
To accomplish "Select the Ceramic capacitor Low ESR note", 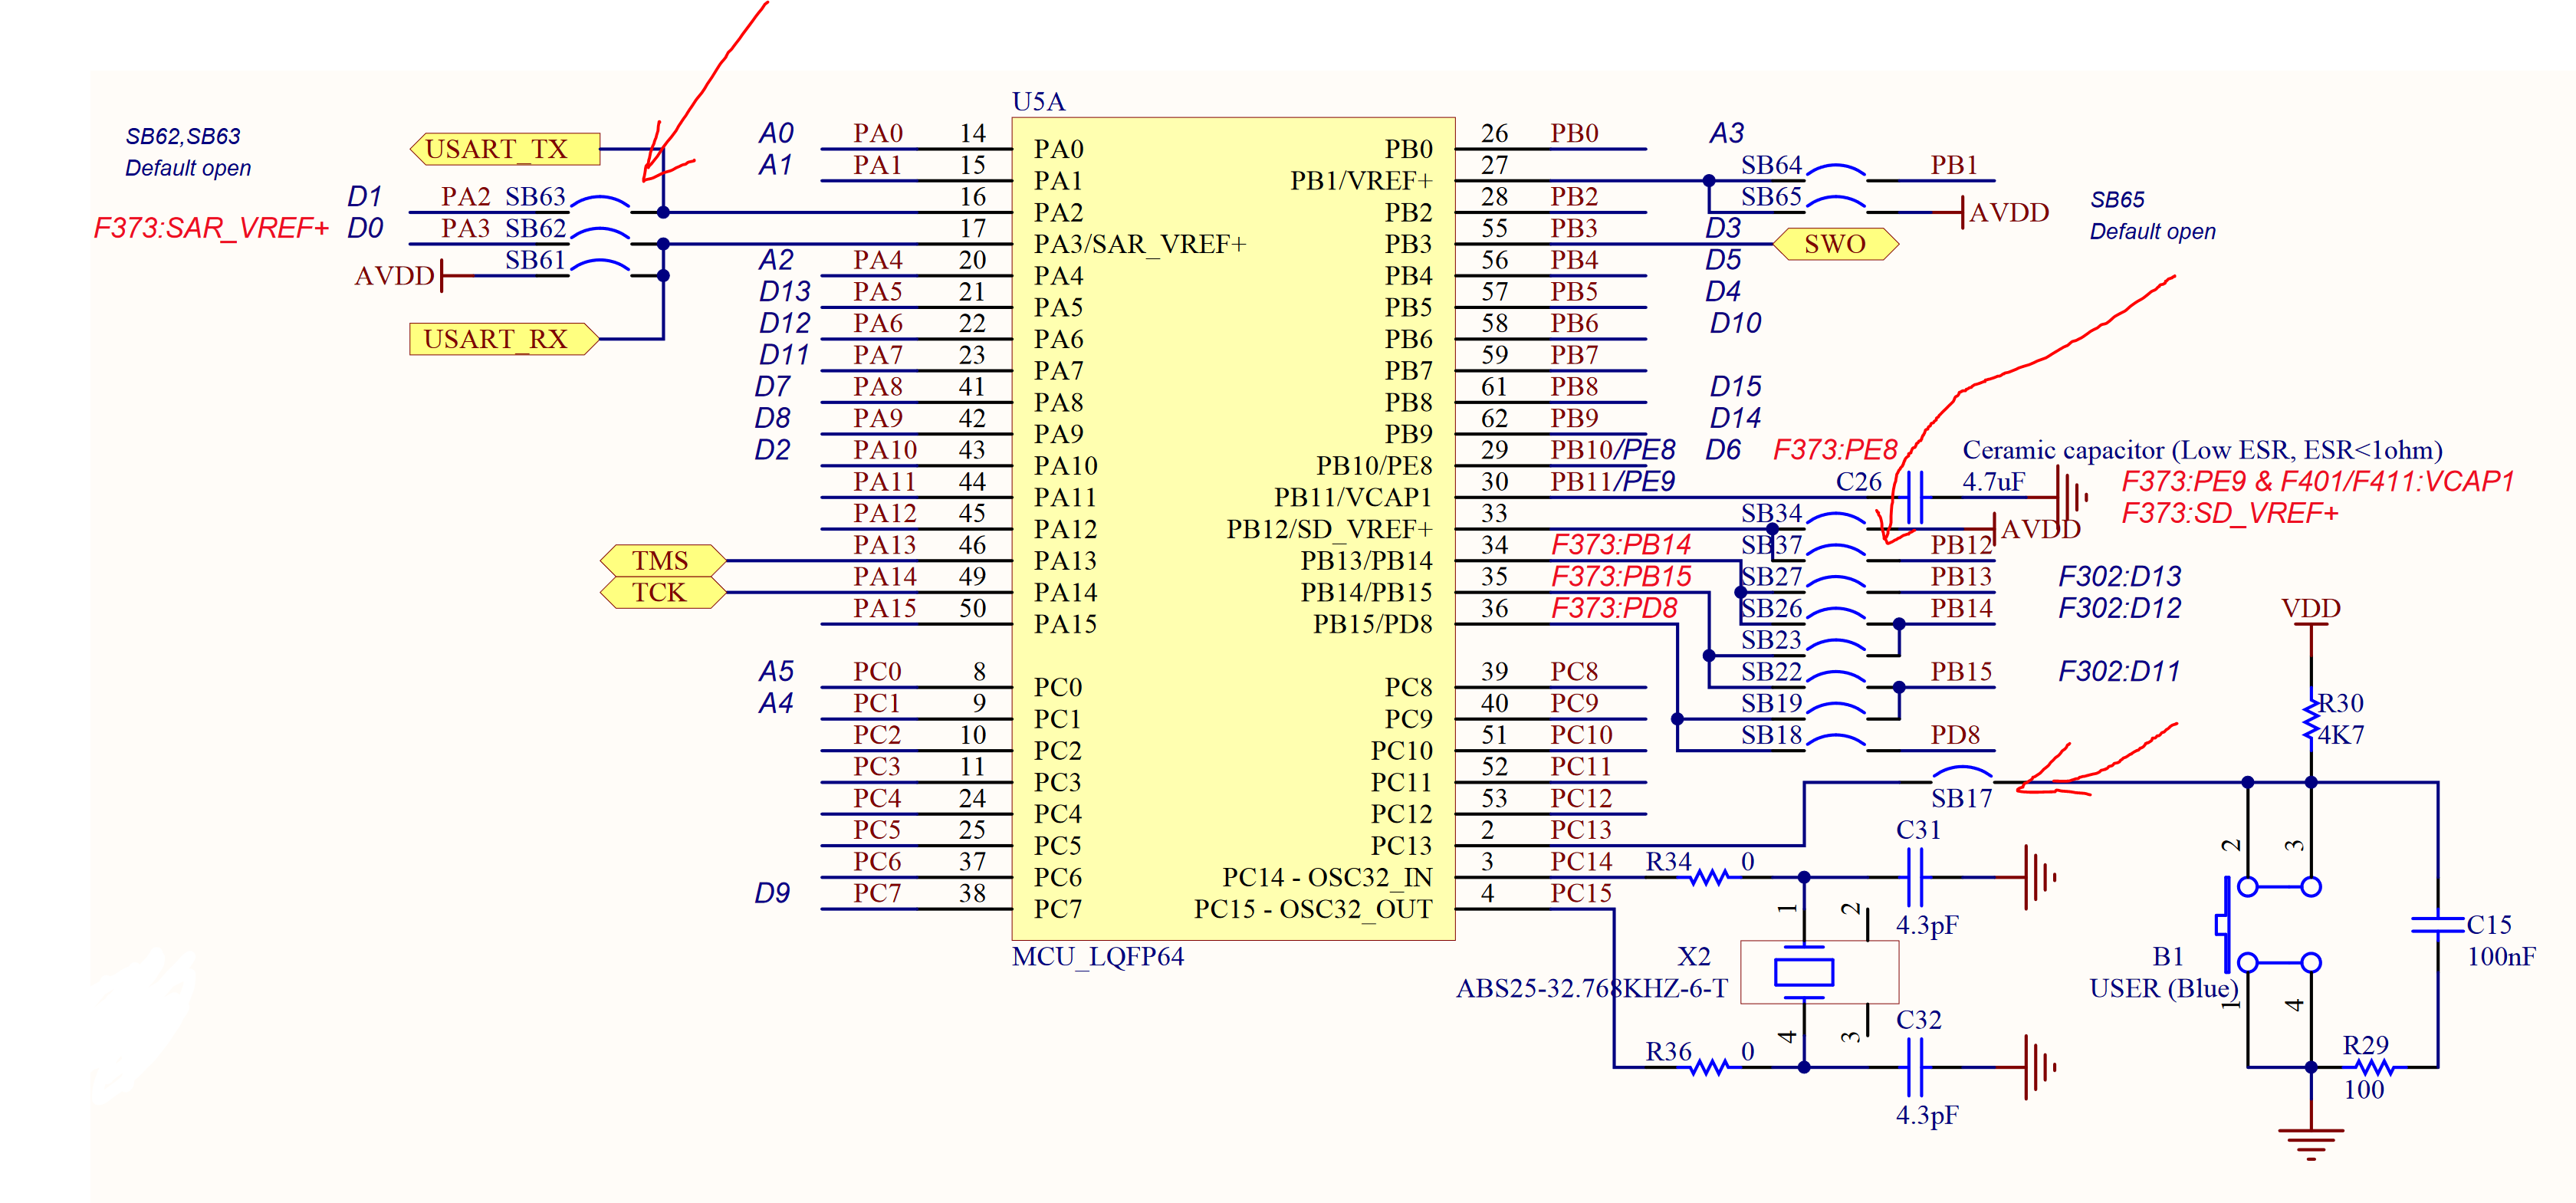I will tap(2202, 450).
